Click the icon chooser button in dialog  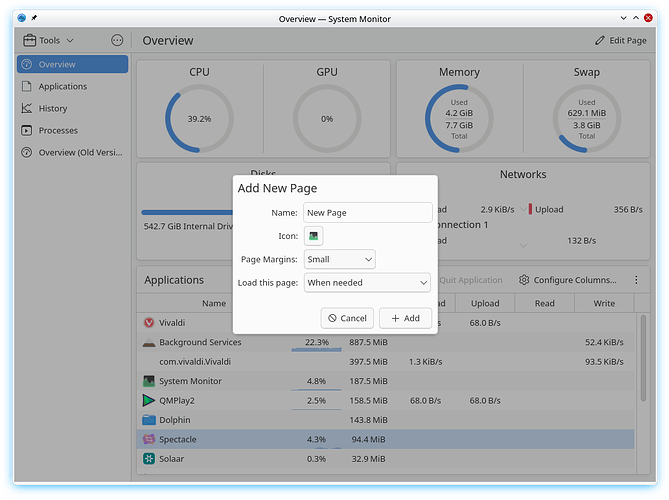coord(314,236)
